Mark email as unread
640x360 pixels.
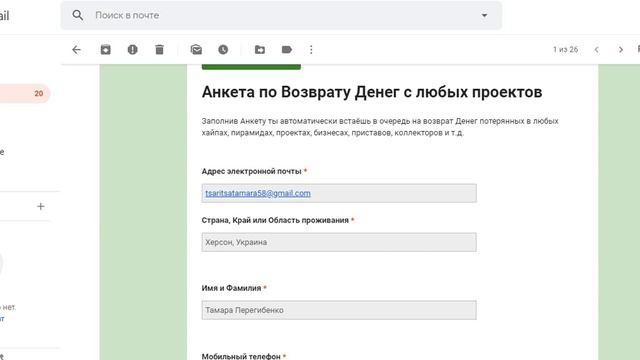pos(196,50)
